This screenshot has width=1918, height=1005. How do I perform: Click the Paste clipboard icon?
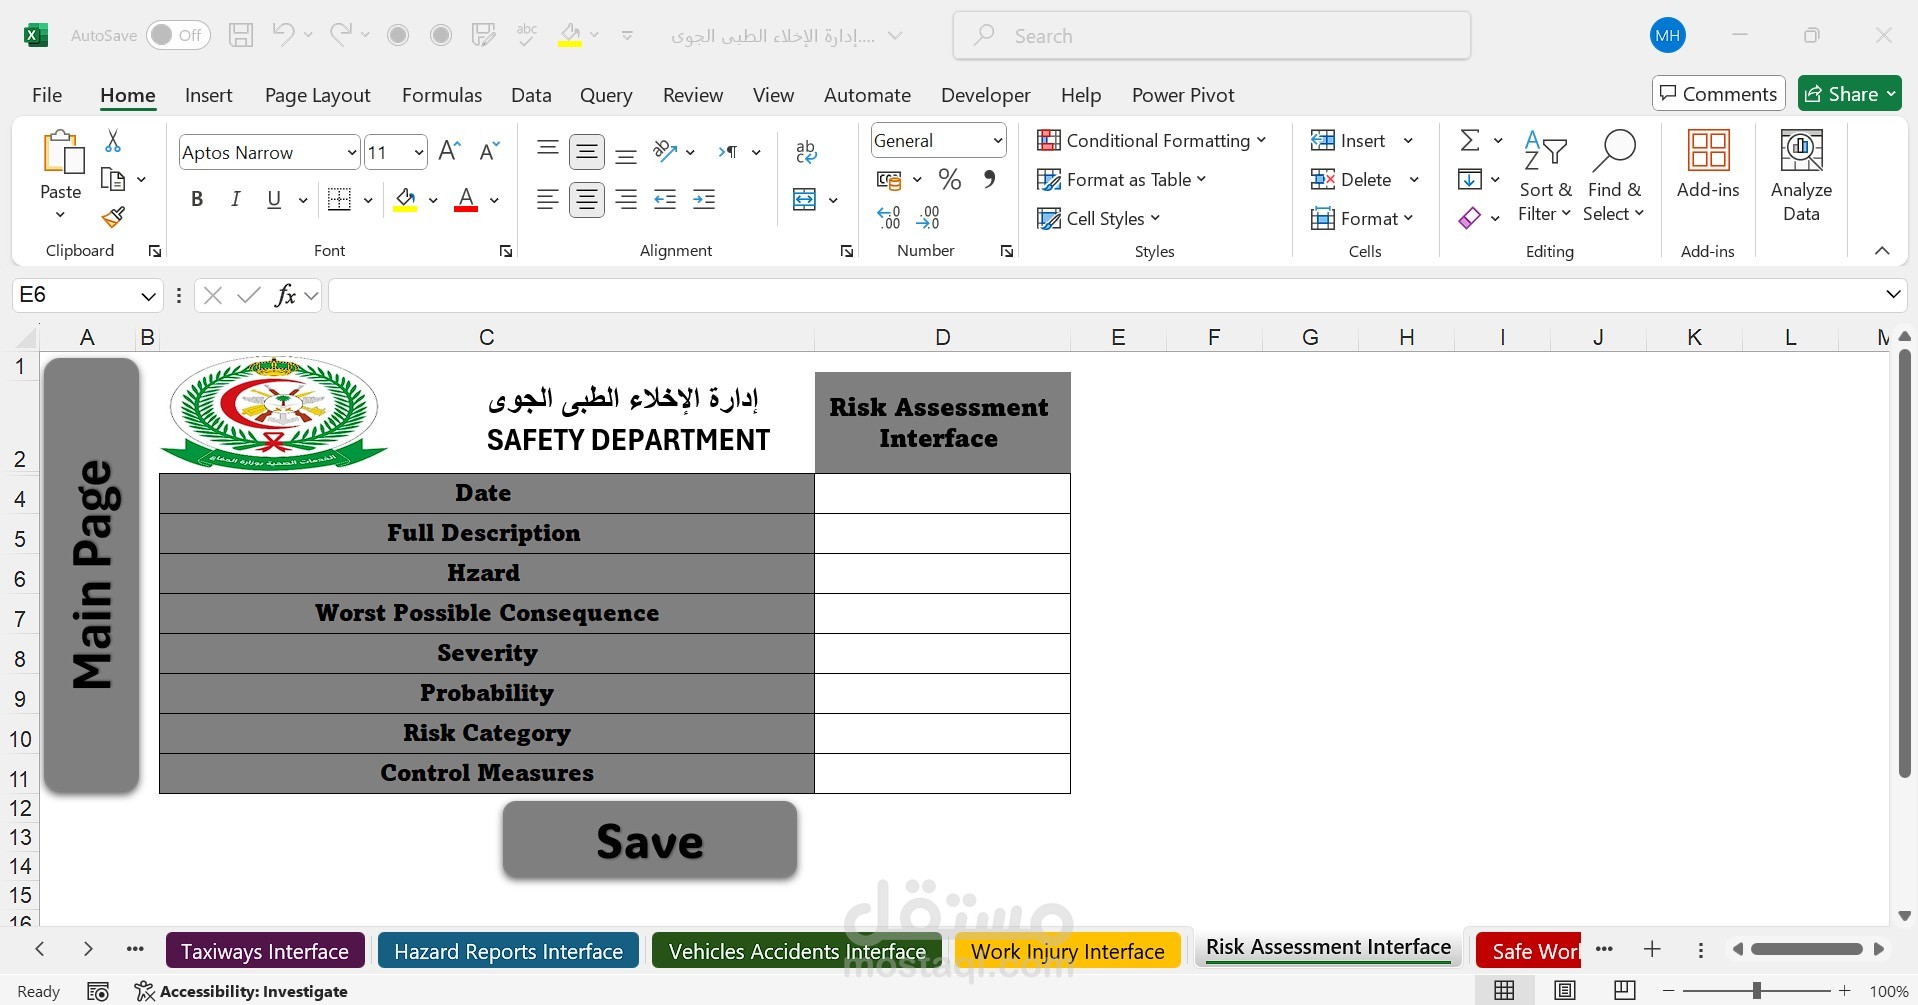(x=61, y=153)
